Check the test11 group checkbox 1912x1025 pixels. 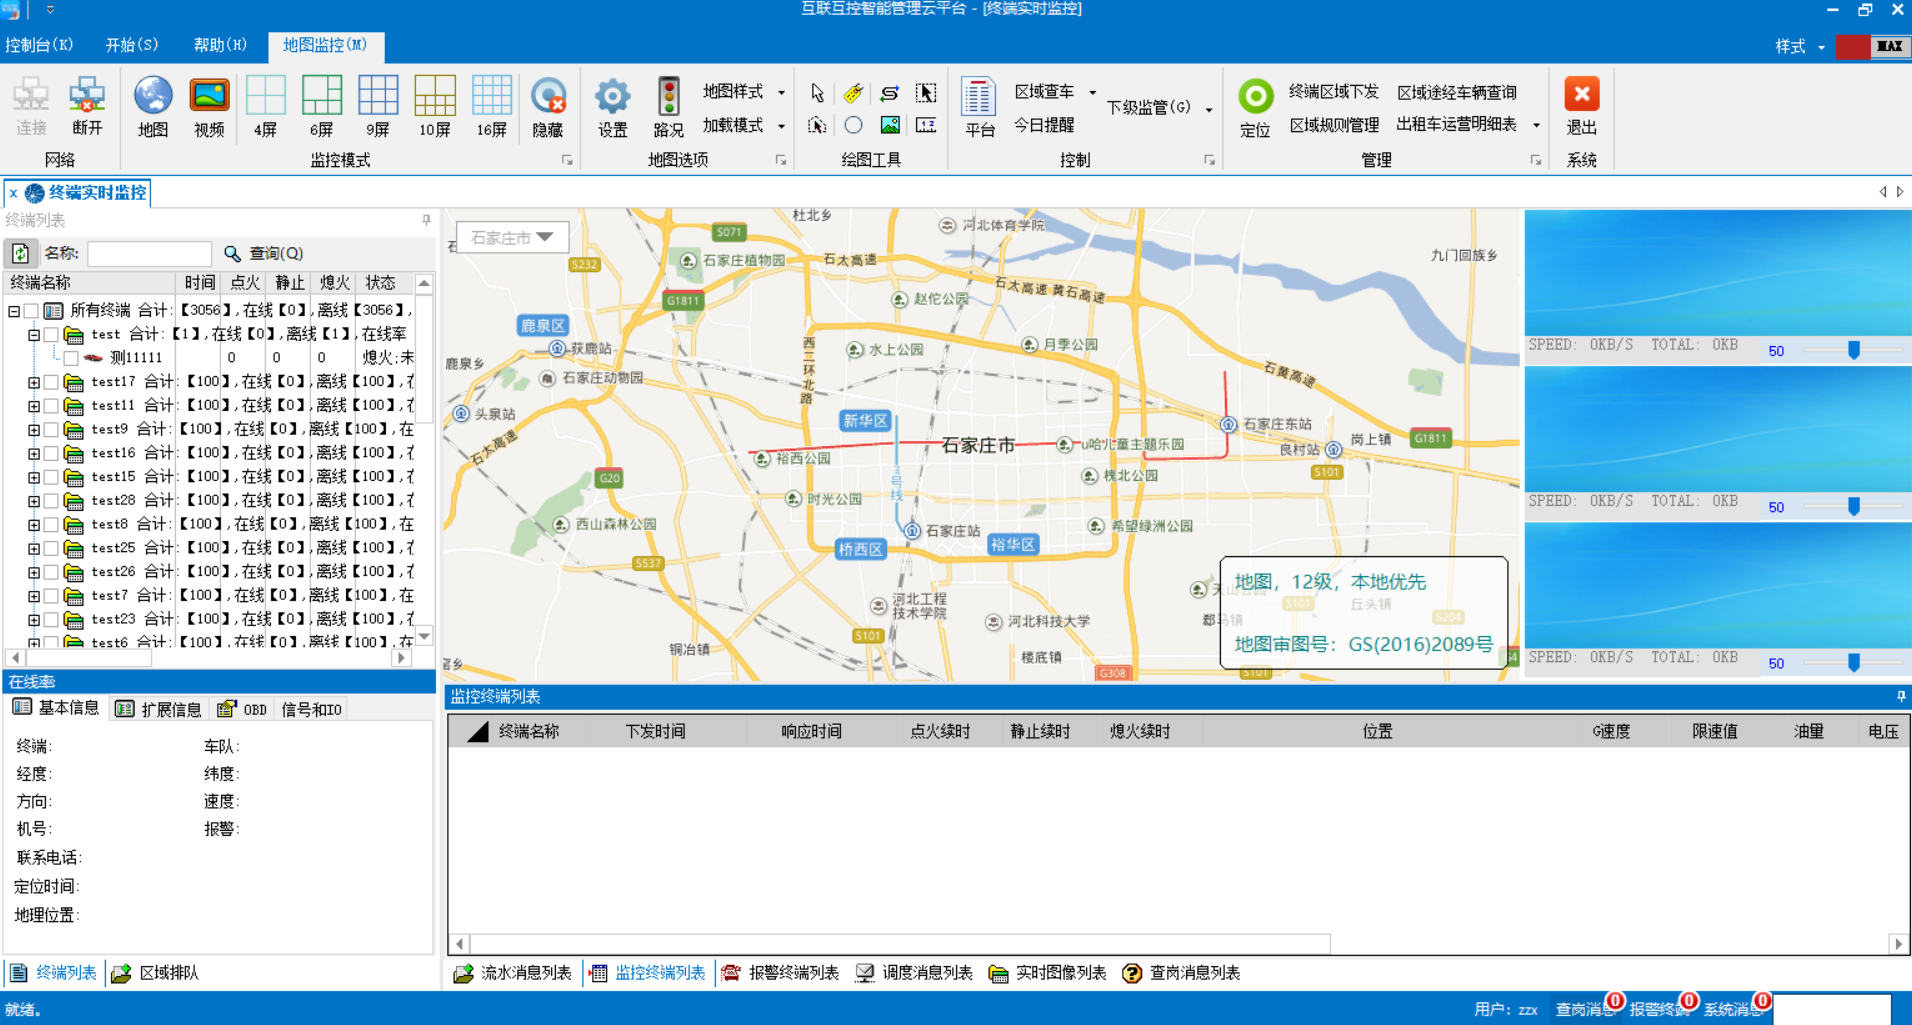51,406
